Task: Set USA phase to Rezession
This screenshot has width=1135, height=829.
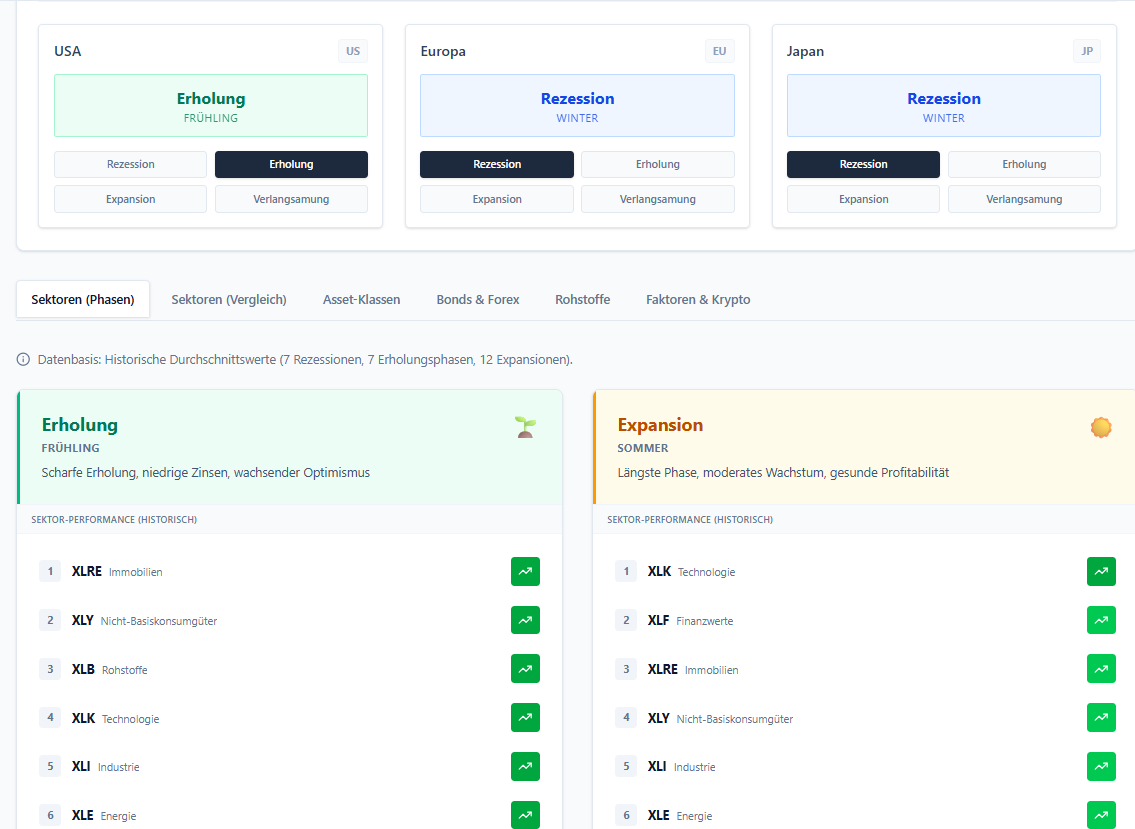Action: 130,164
